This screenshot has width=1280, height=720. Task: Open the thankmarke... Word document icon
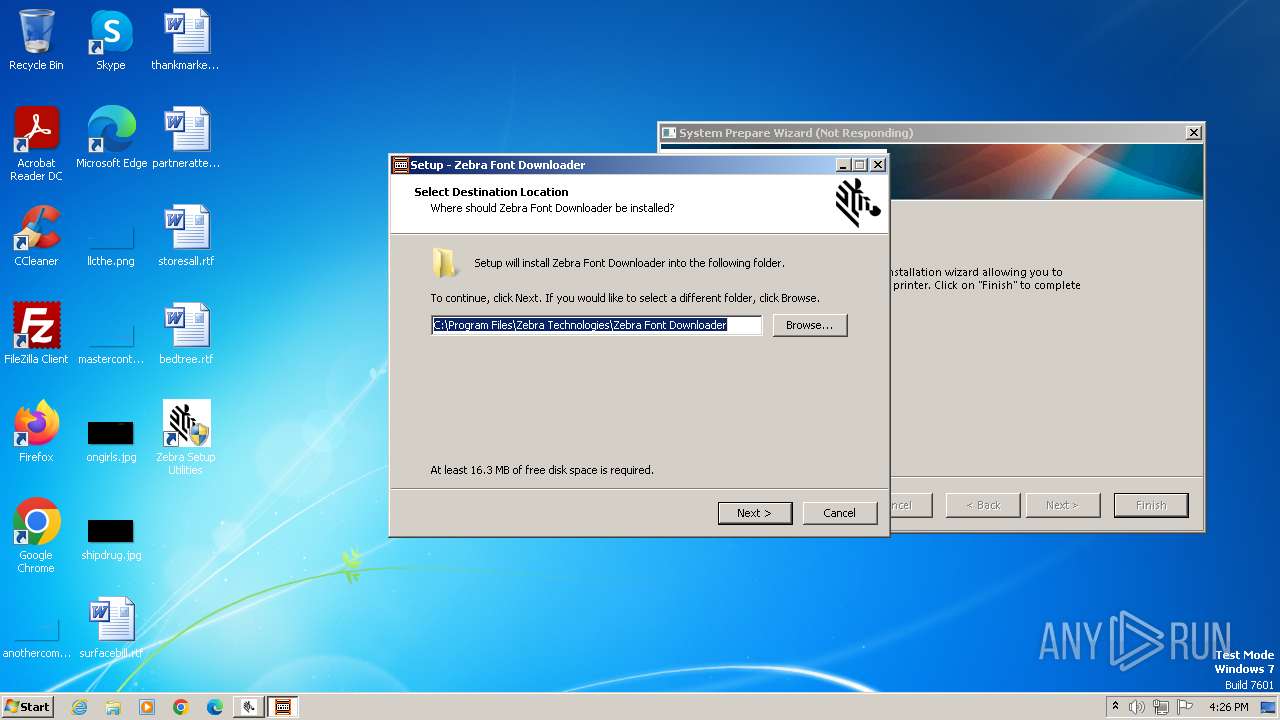(x=185, y=40)
